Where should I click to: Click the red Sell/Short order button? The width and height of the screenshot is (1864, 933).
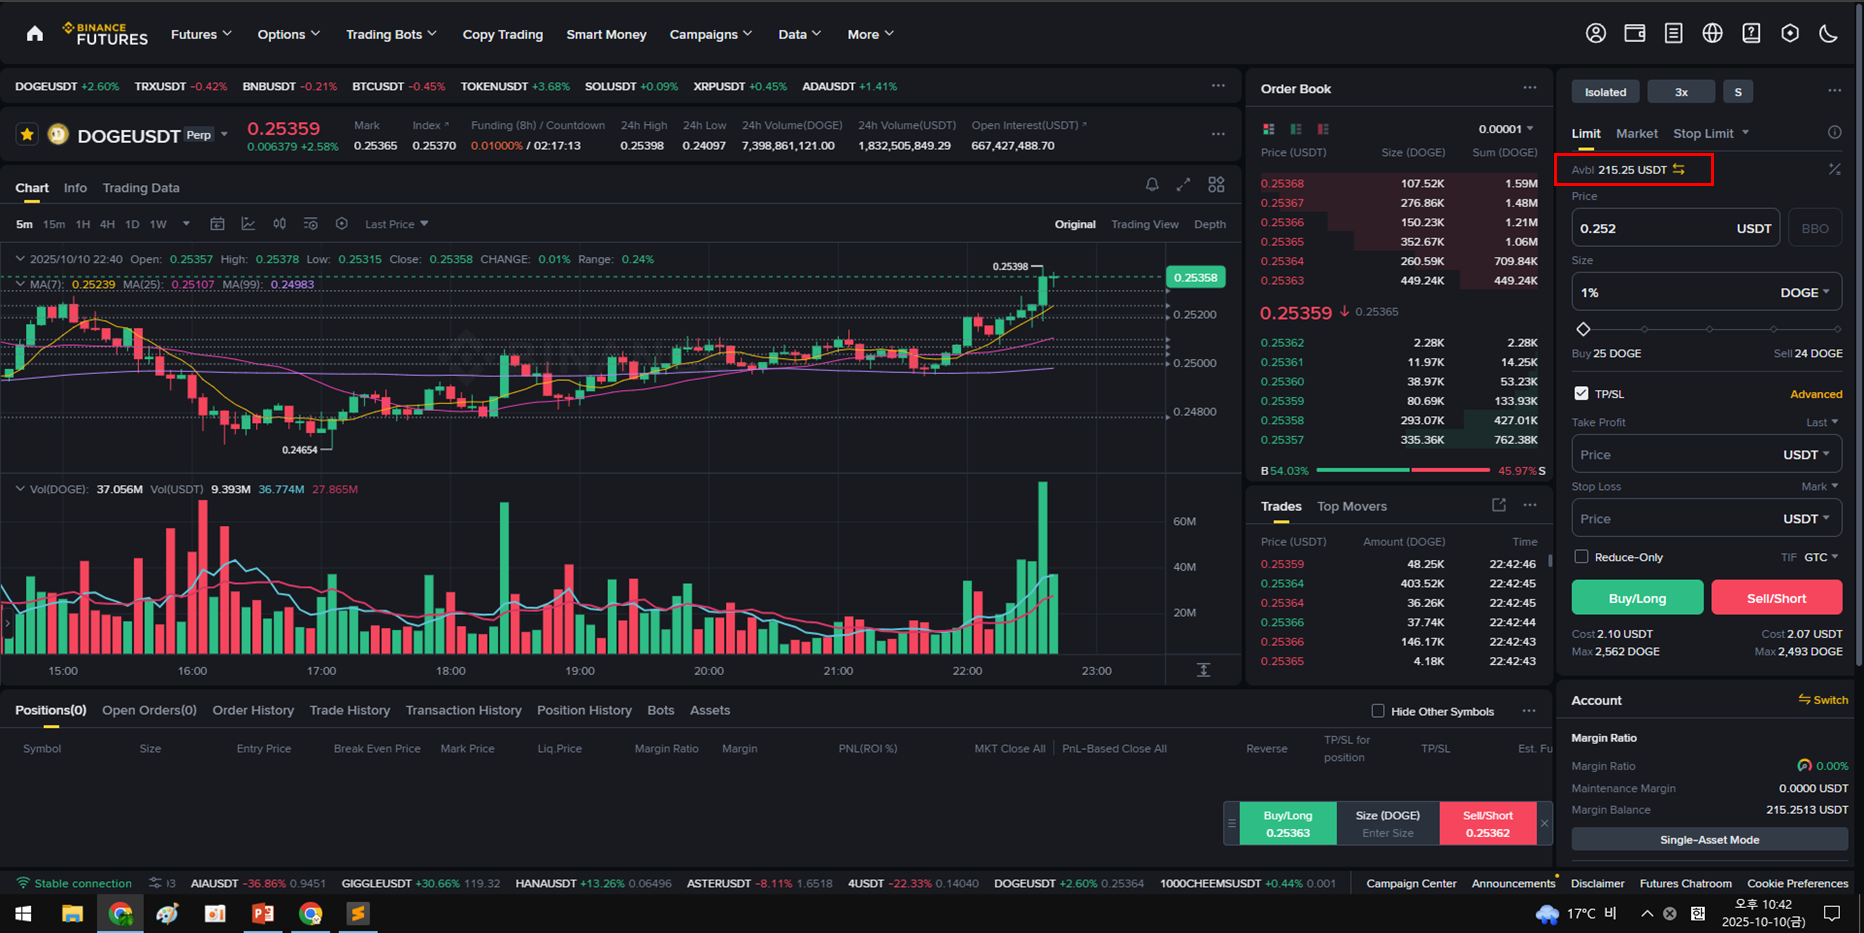1776,598
